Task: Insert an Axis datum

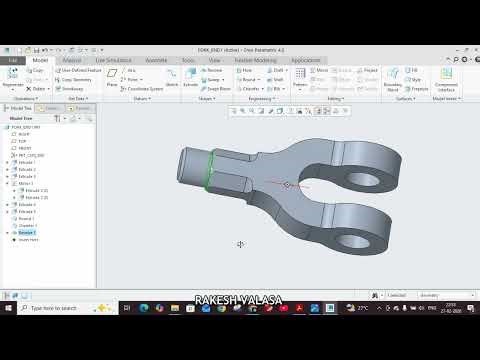Action: click(128, 70)
